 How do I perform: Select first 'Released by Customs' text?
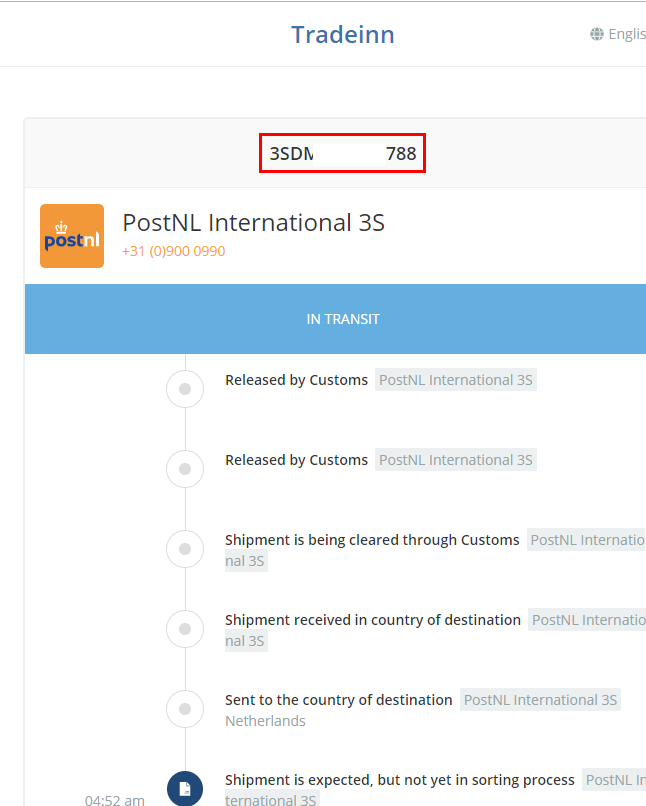tap(297, 380)
